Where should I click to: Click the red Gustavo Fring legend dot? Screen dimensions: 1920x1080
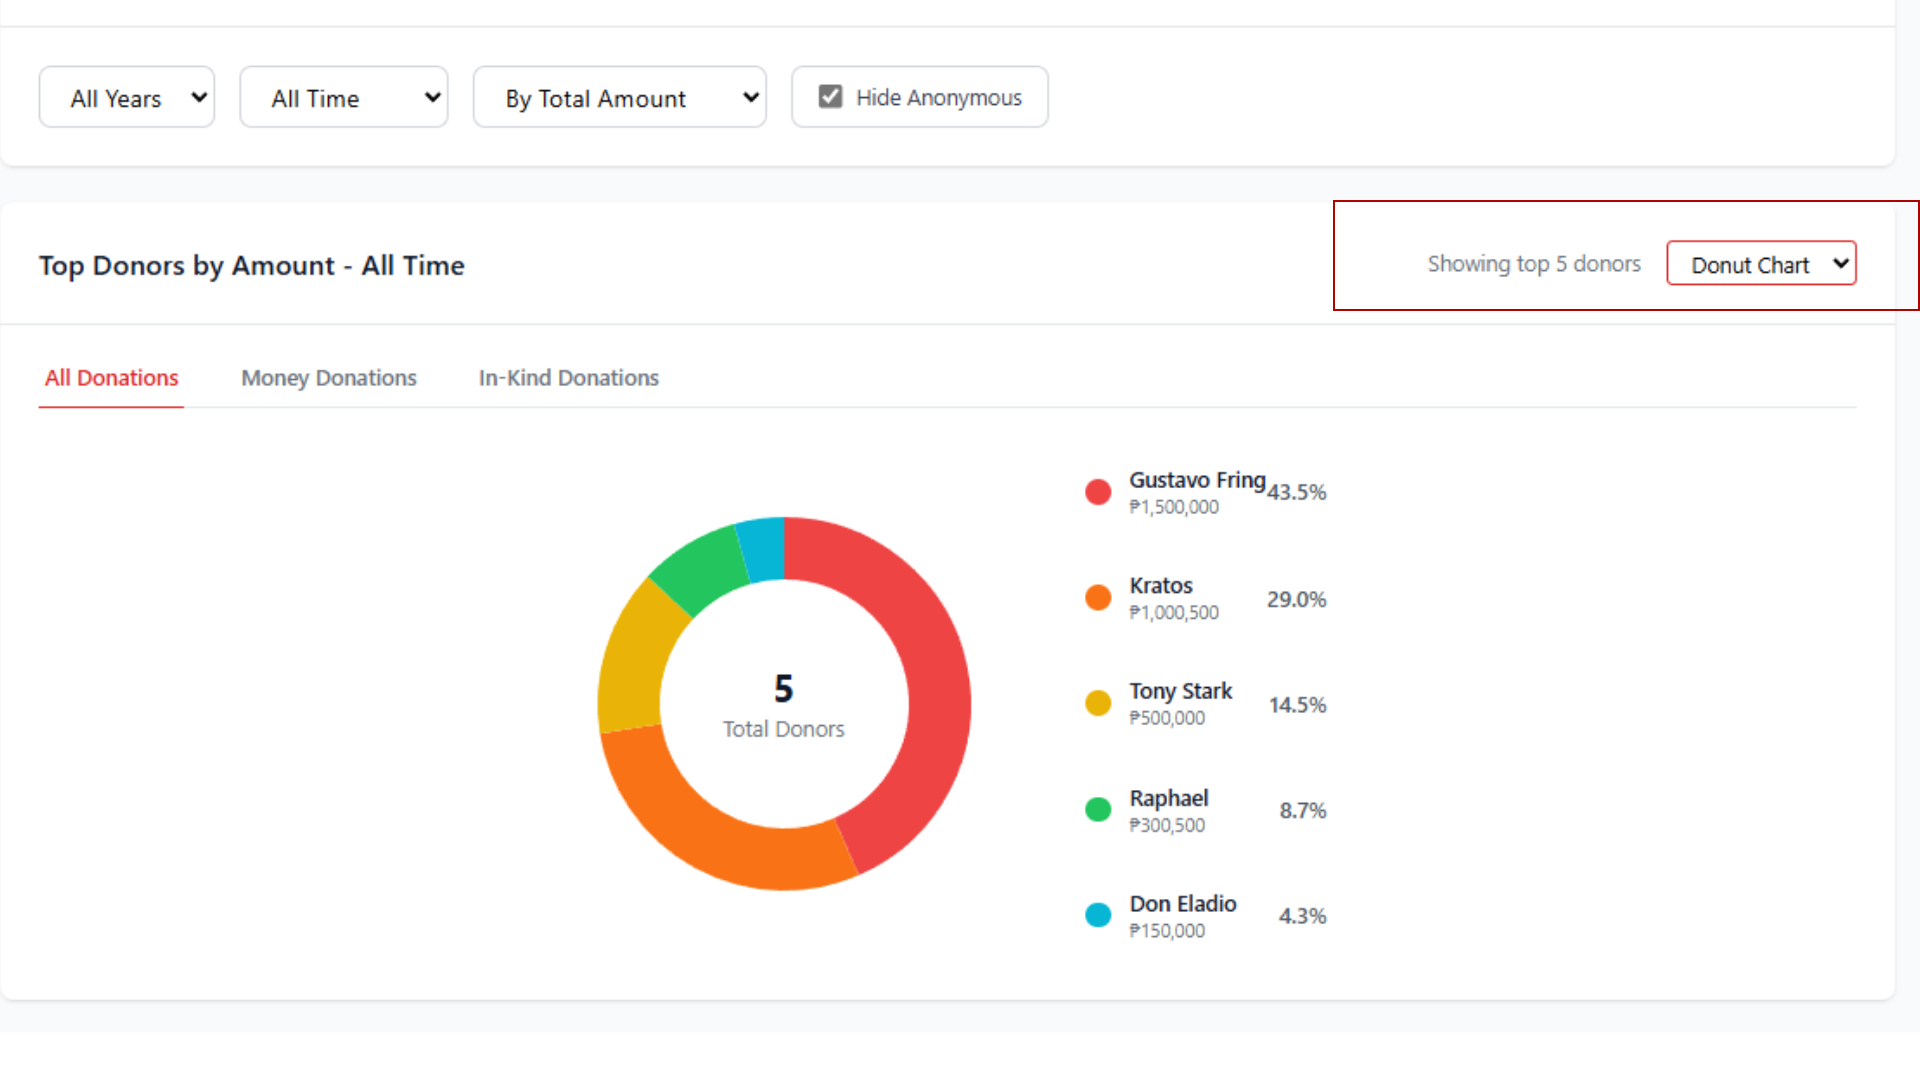[1098, 492]
